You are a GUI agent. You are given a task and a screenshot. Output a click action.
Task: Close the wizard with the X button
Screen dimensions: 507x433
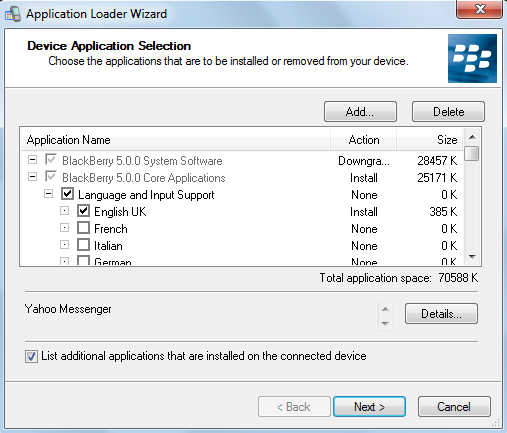[480, 9]
